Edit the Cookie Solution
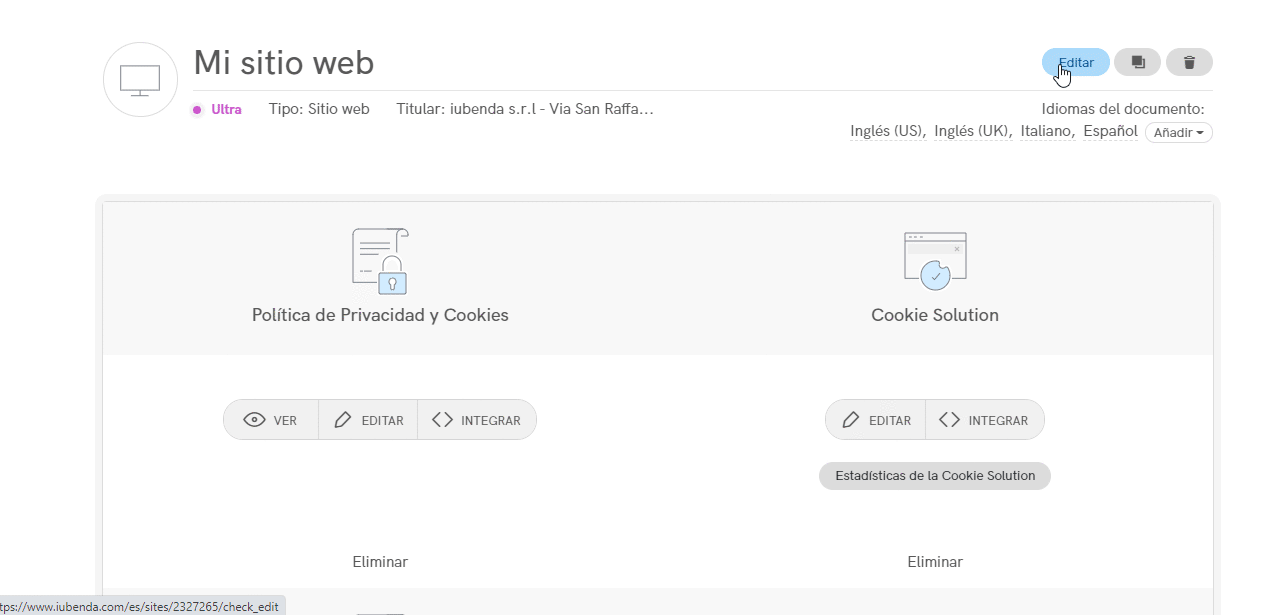1276x615 pixels. click(x=876, y=420)
